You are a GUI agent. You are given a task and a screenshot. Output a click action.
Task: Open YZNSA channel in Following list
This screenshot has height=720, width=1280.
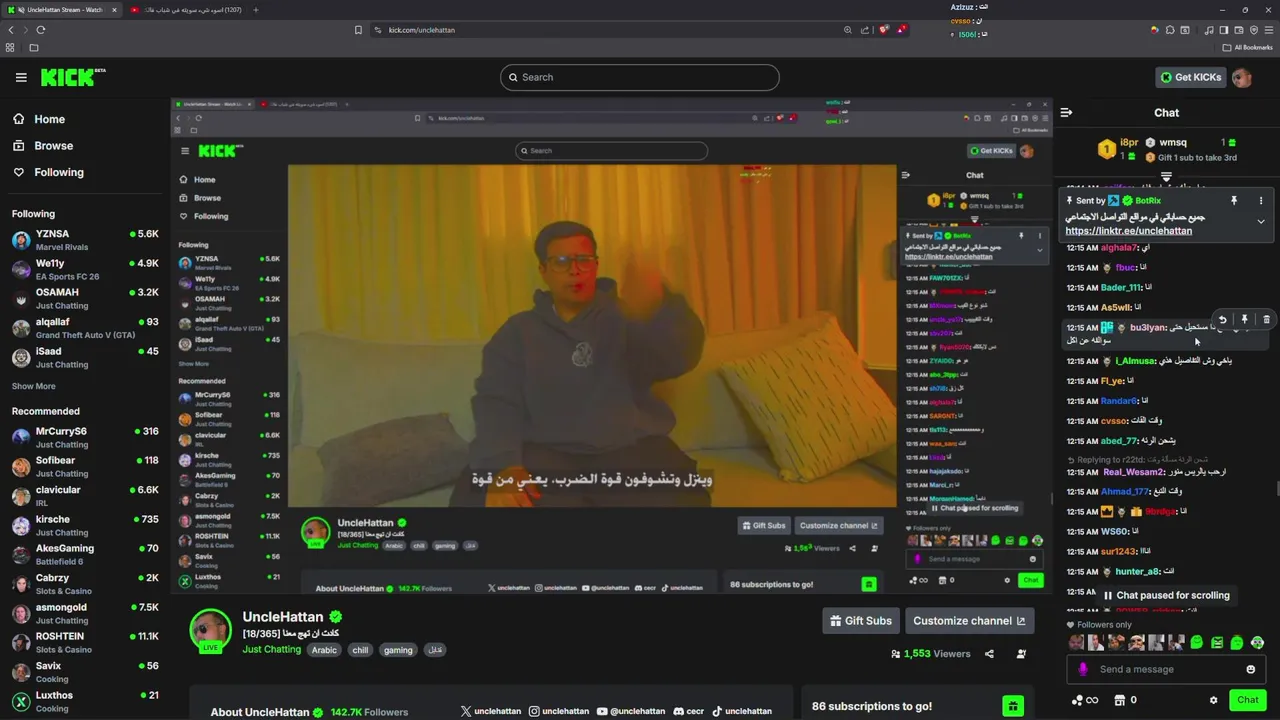[x=85, y=240]
